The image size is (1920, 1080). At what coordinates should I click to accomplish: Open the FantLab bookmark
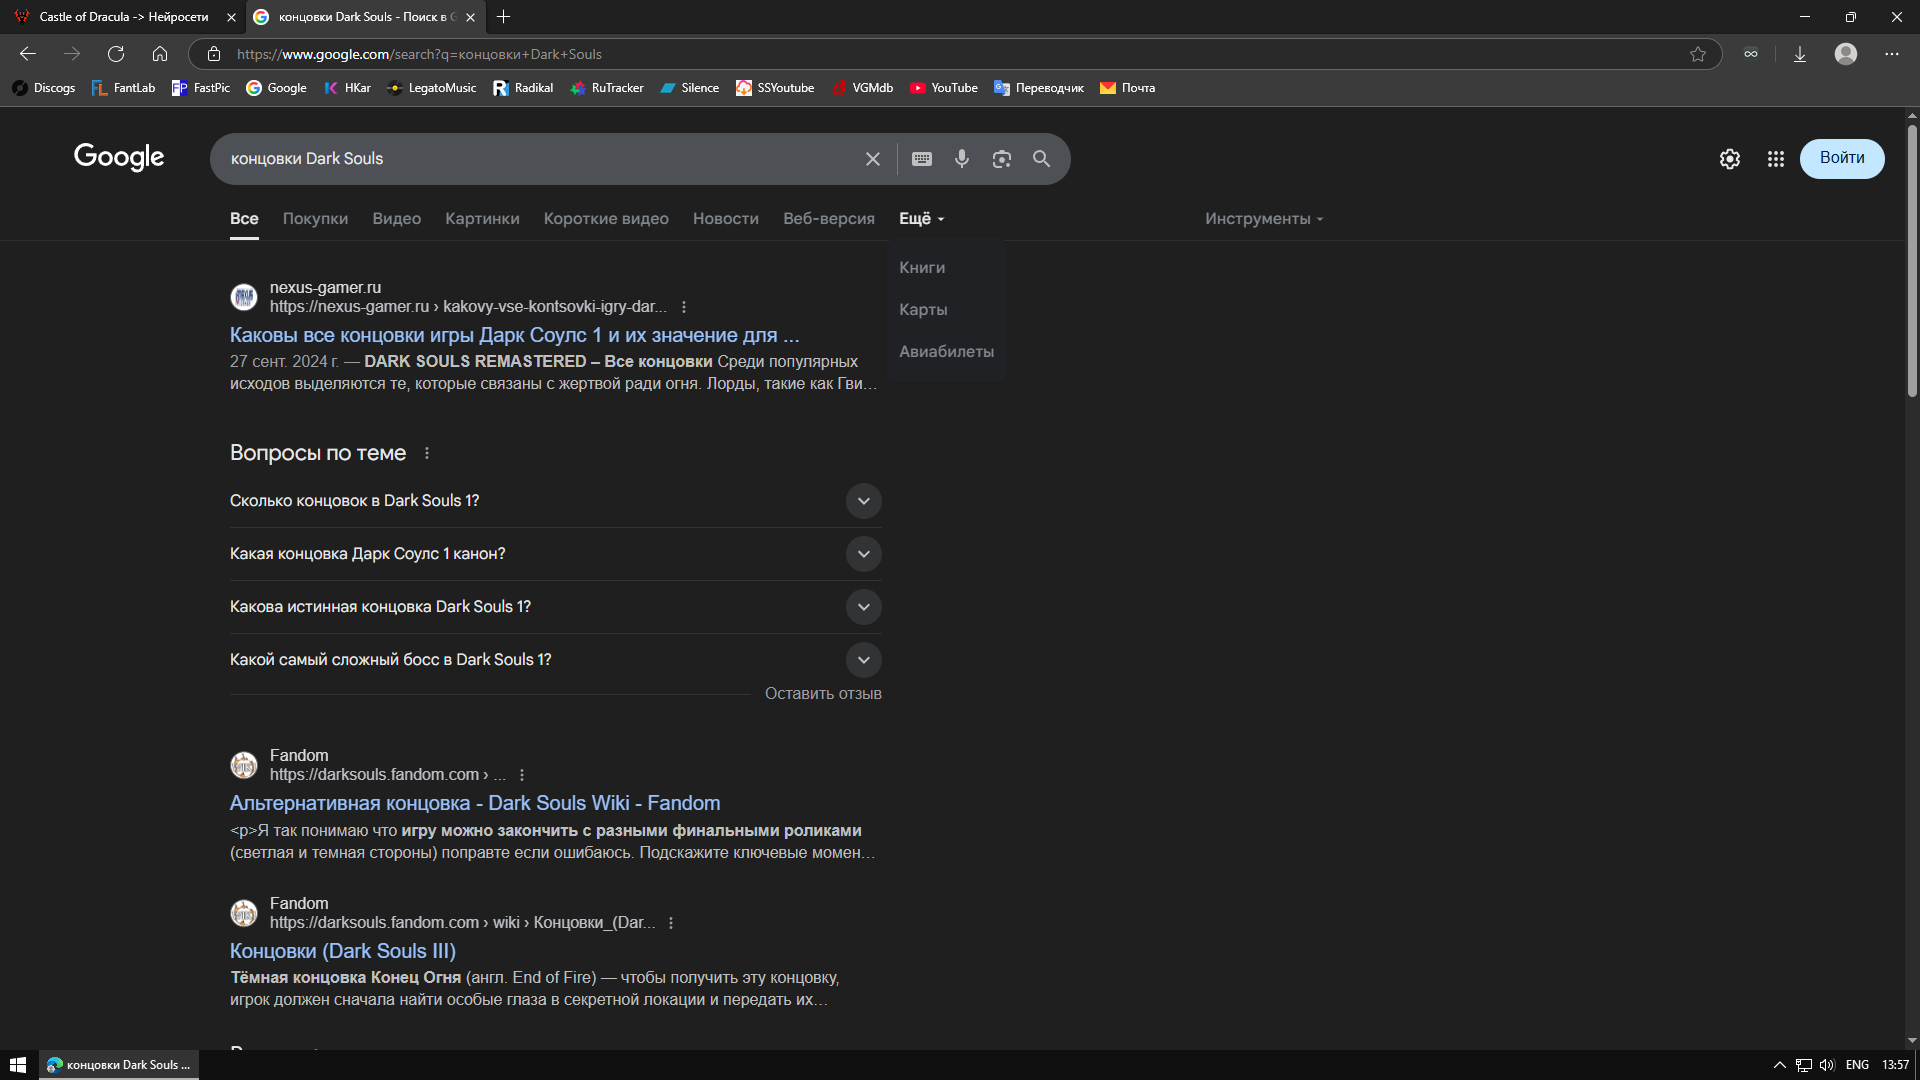123,88
